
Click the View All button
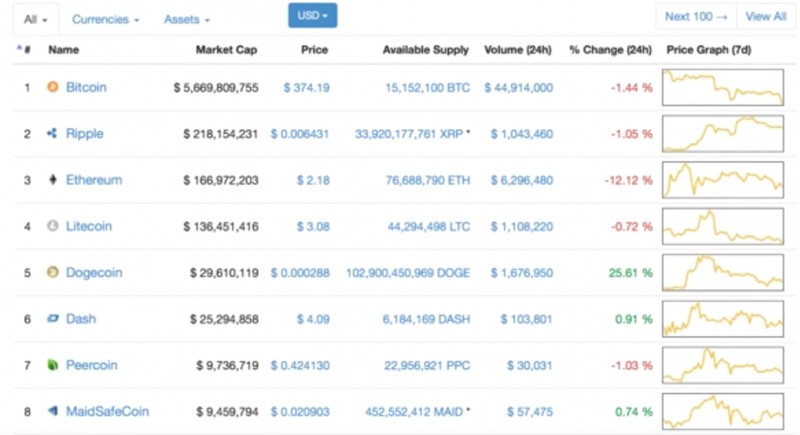[766, 16]
